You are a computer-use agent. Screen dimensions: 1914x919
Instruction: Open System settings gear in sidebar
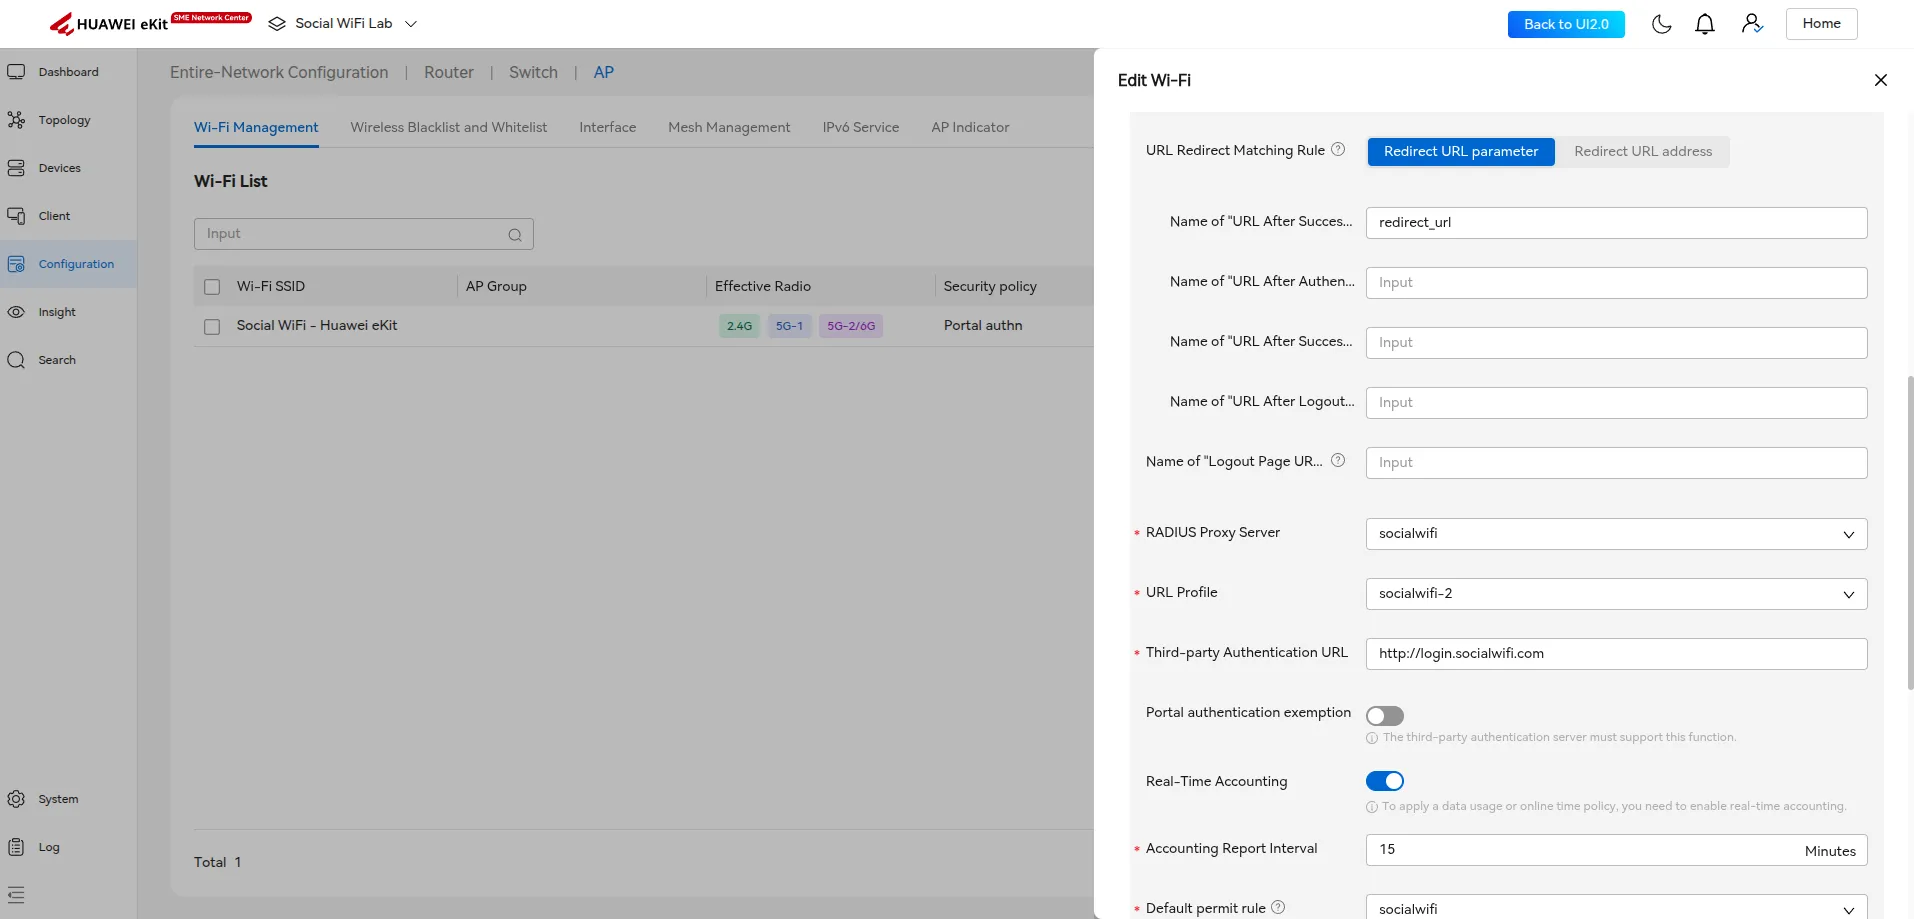pos(17,799)
